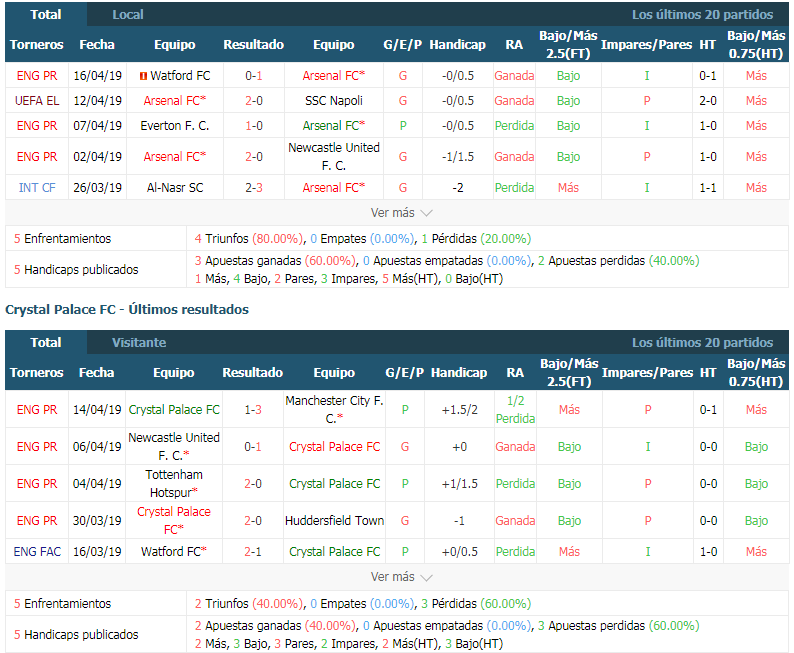Expand Ver más under Crystal Palace results
This screenshot has width=794, height=653.
coord(401,577)
